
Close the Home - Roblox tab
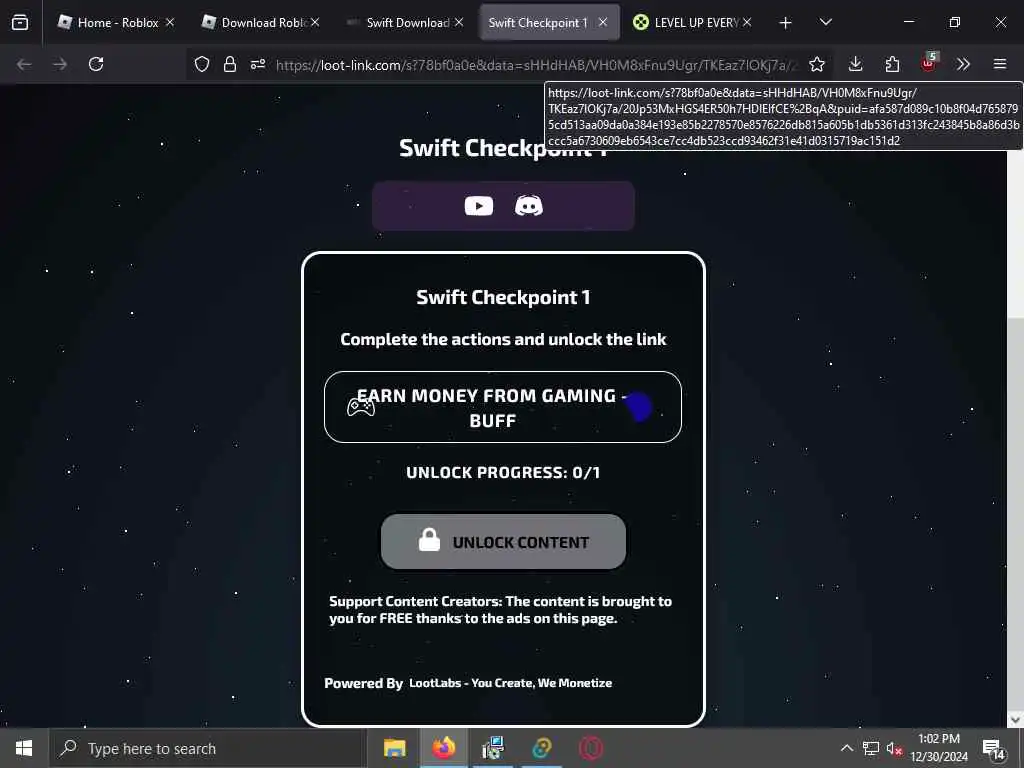pyautogui.click(x=170, y=22)
